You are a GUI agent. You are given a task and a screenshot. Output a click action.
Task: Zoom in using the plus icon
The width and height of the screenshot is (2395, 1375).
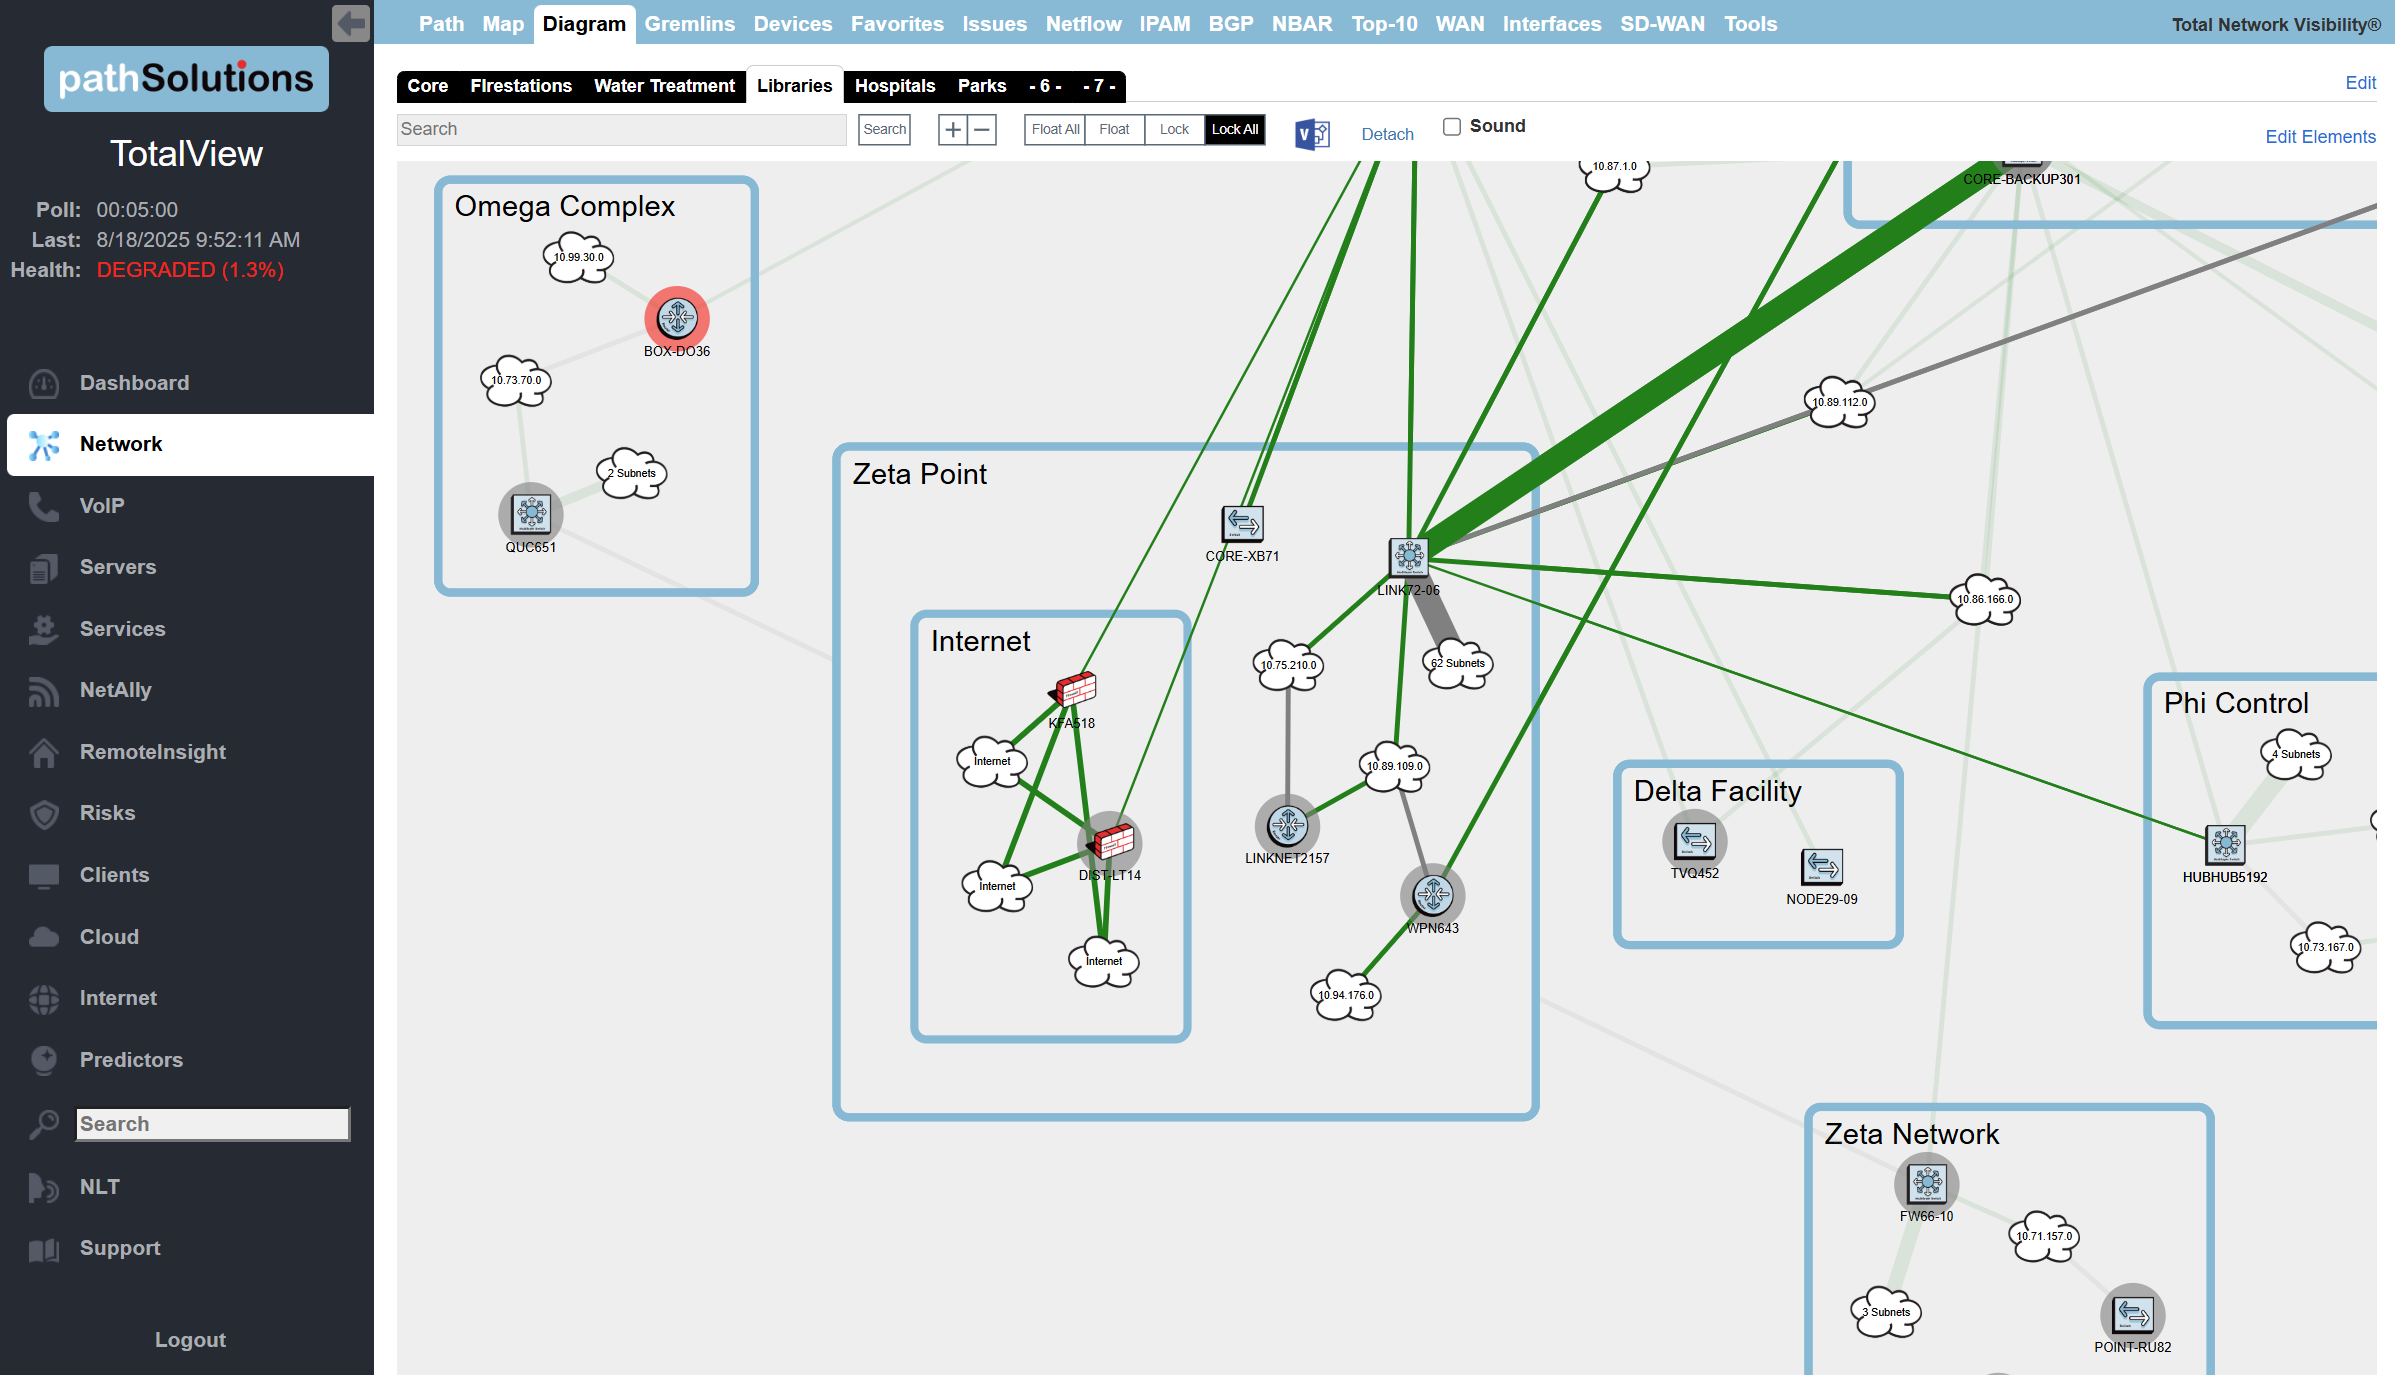[952, 129]
